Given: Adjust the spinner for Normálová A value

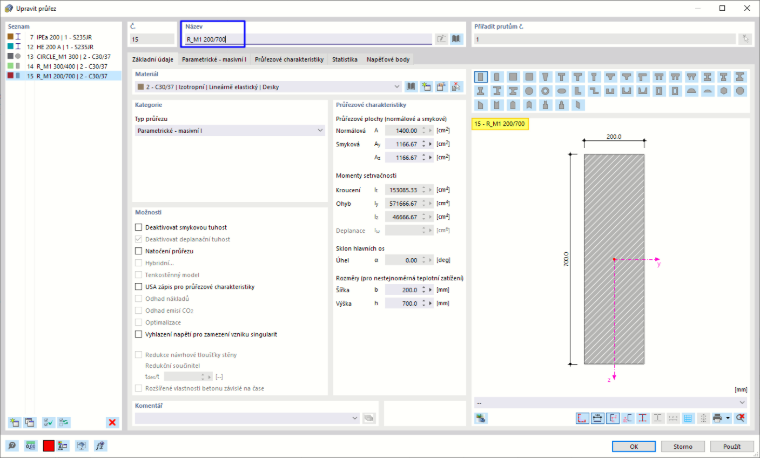Looking at the screenshot, I should [424, 130].
